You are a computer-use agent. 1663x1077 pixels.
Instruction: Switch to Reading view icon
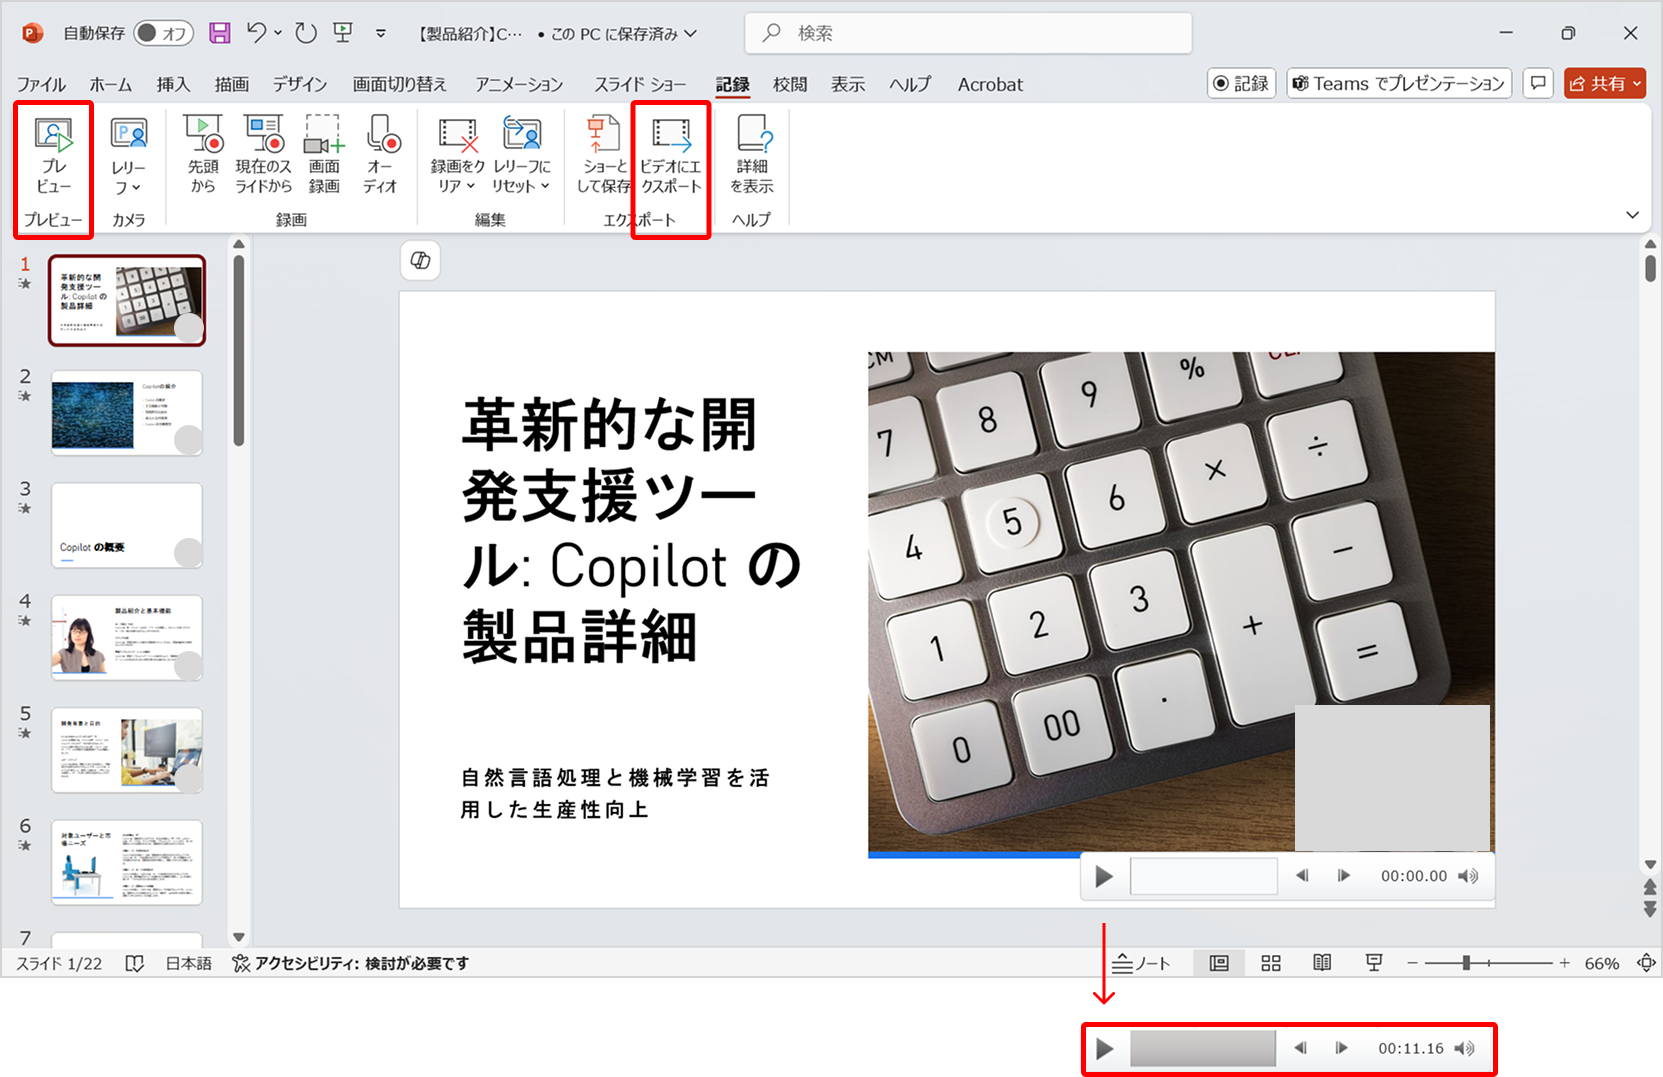1322,963
